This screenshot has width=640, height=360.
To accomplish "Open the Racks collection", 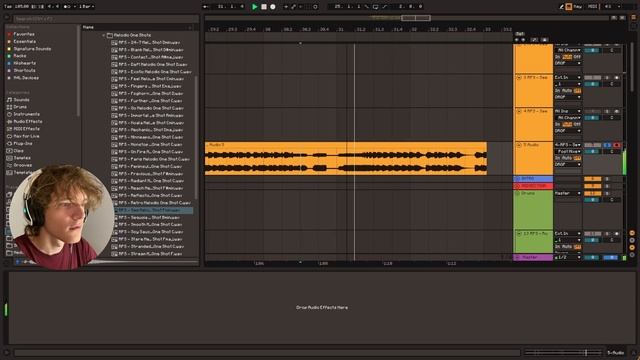I will tap(20, 56).
